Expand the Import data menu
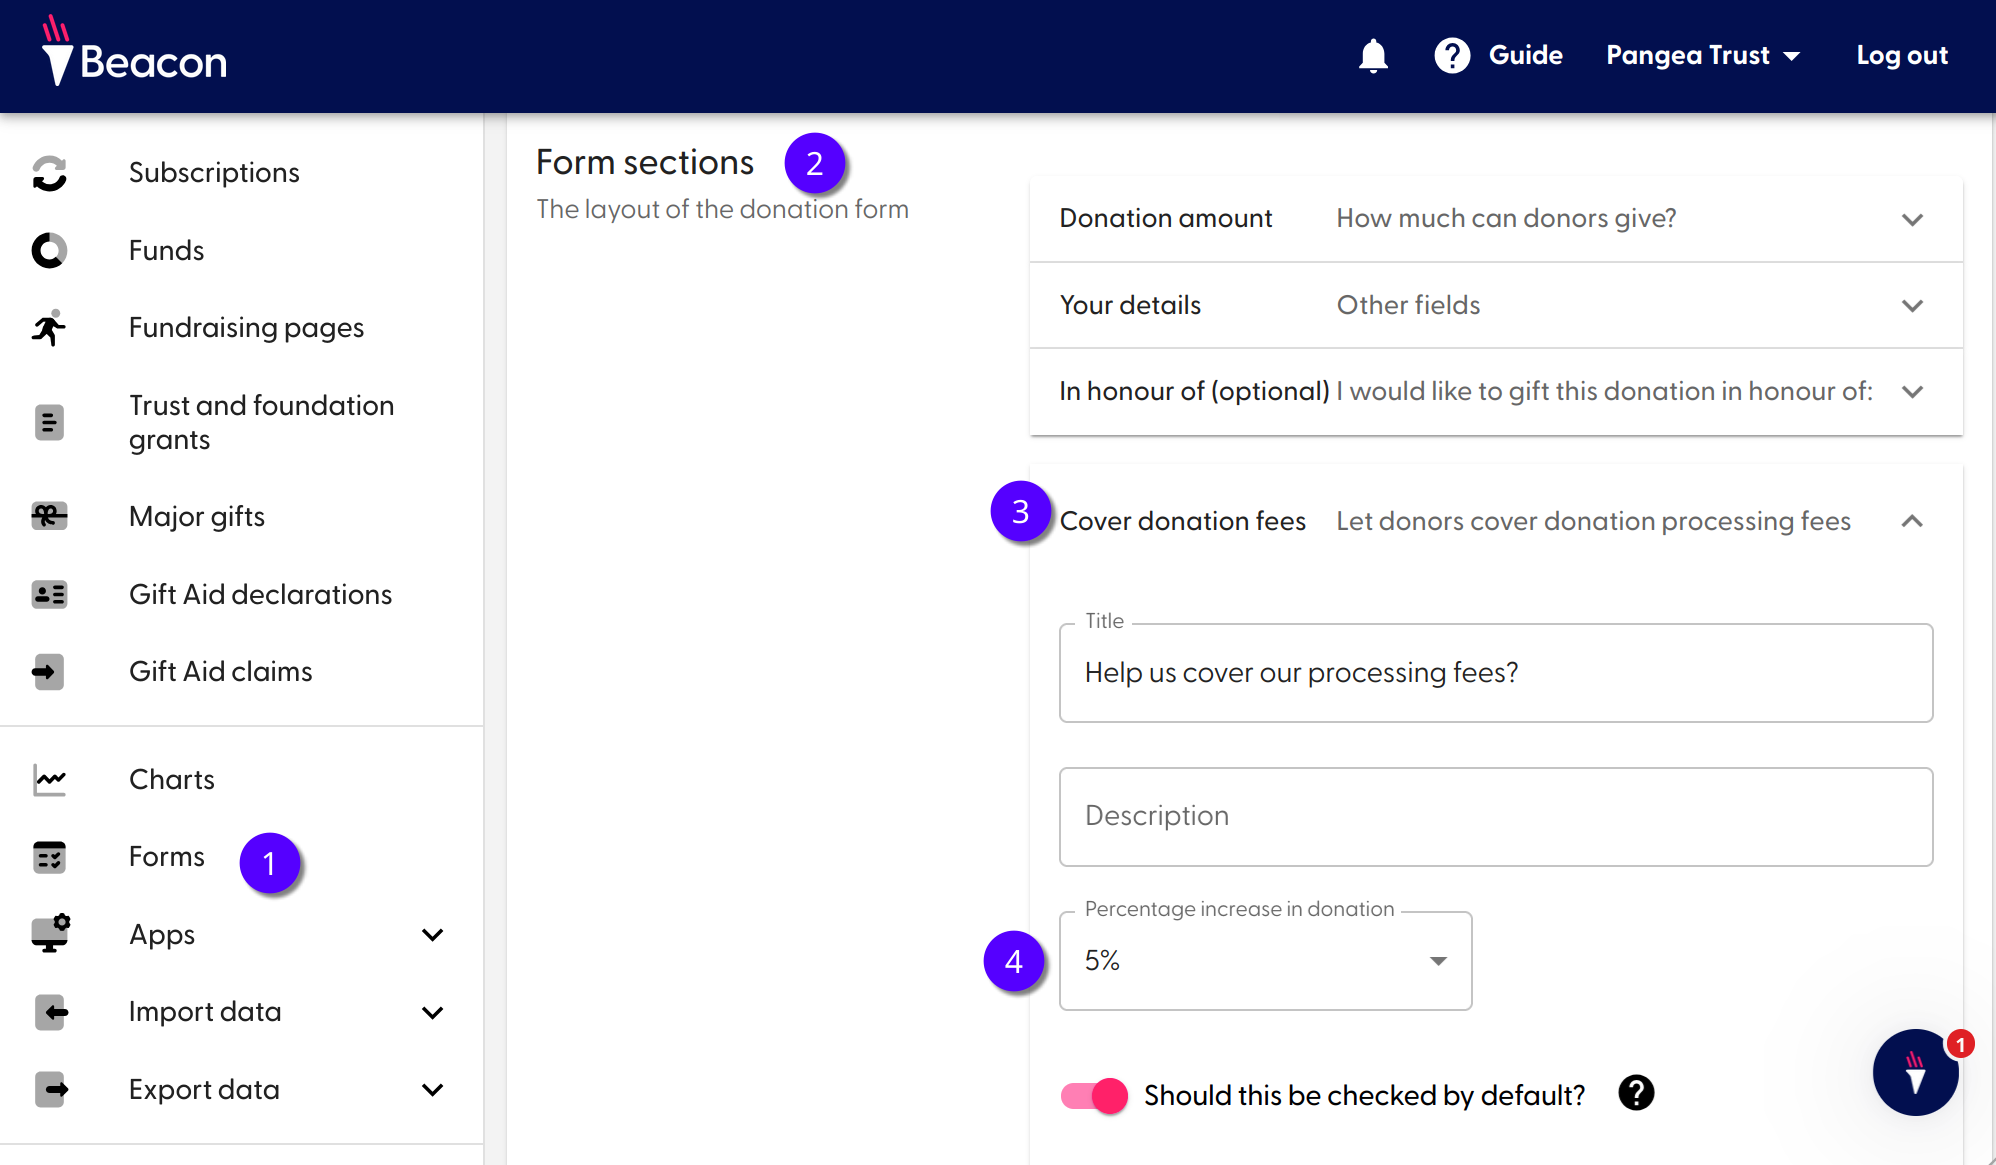Image resolution: width=1996 pixels, height=1165 pixels. click(432, 1012)
